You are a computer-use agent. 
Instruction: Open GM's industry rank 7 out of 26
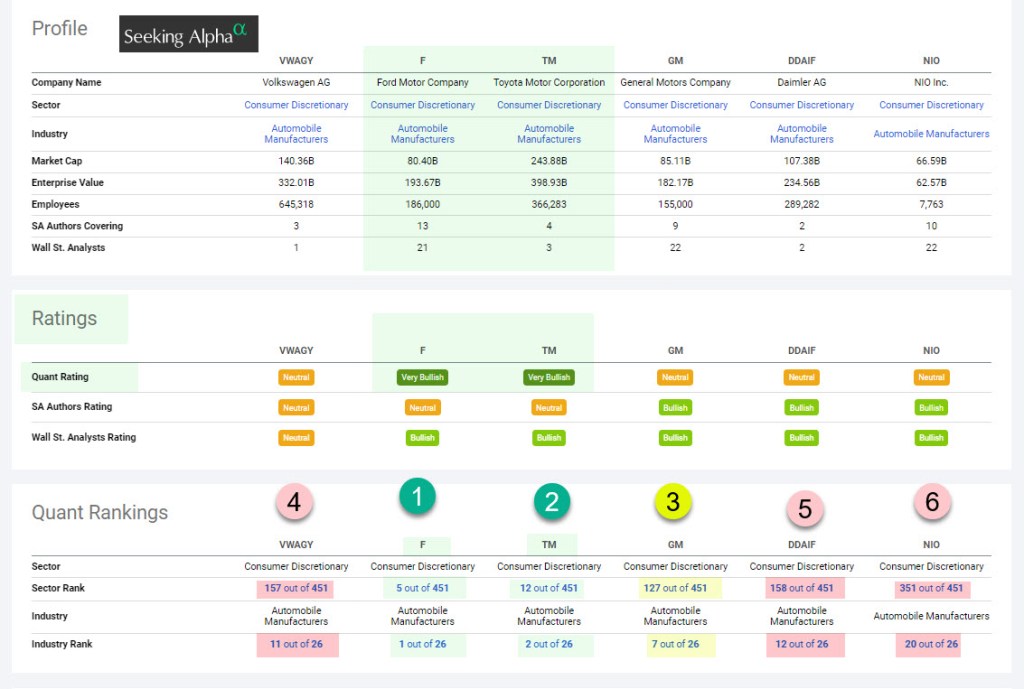(x=676, y=644)
